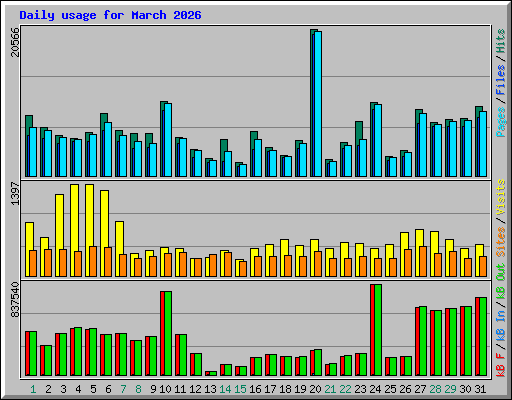Screen dimensions: 512x400
Task: Click the day 17 axis label
Action: (x=270, y=389)
